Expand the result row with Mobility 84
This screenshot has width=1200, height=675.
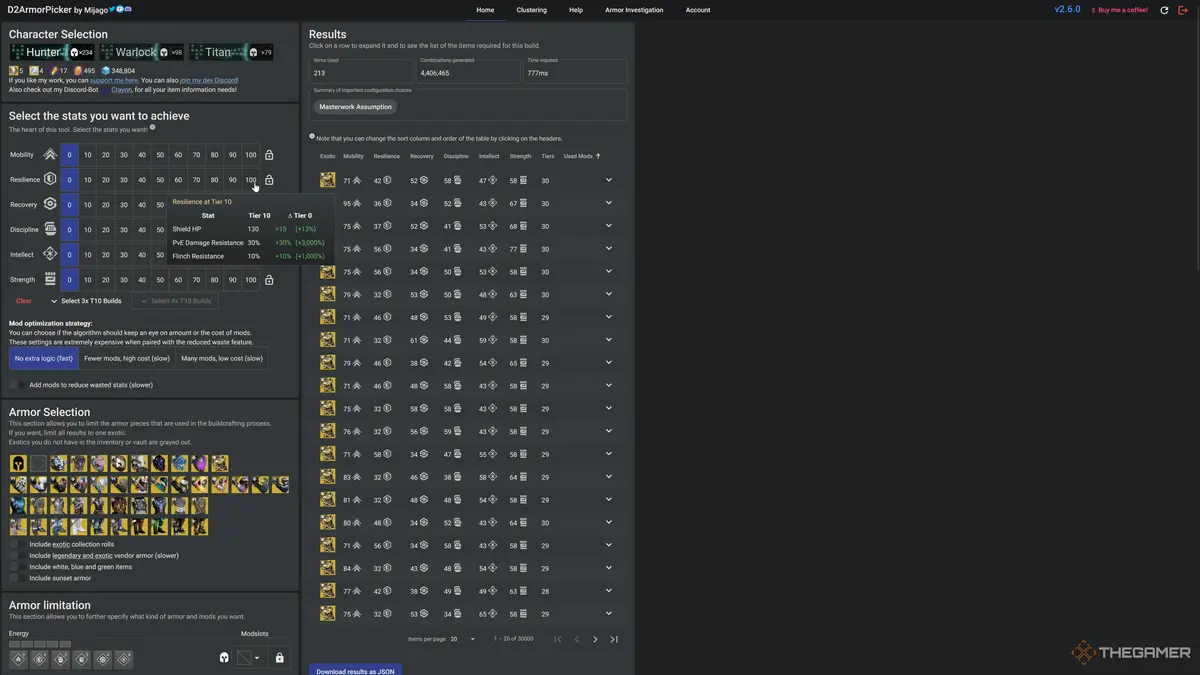(609, 568)
